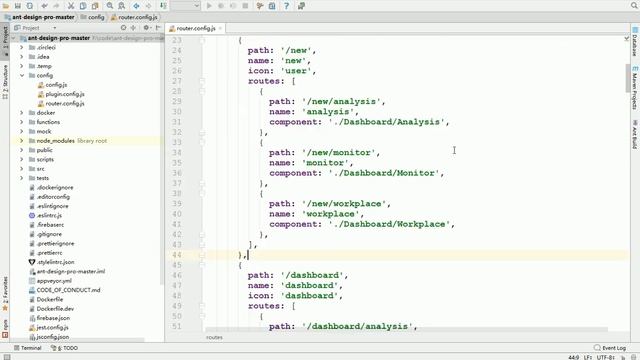640x360 pixels.
Task: Open the npm tool window tab
Action: pyautogui.click(x=5, y=329)
